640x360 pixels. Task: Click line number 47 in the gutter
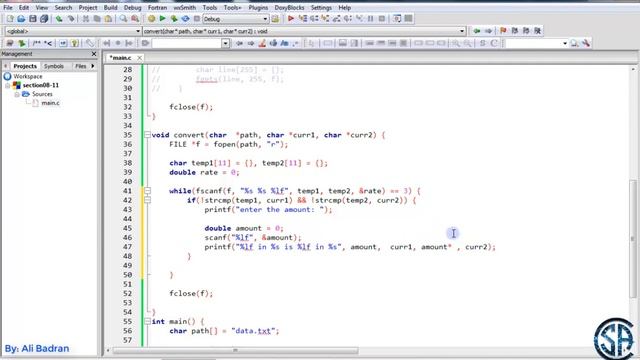tap(127, 247)
